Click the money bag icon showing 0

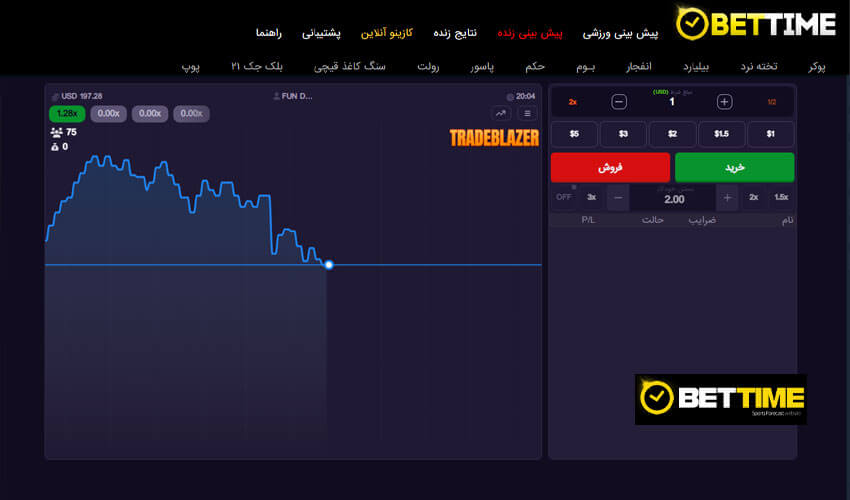tap(55, 147)
